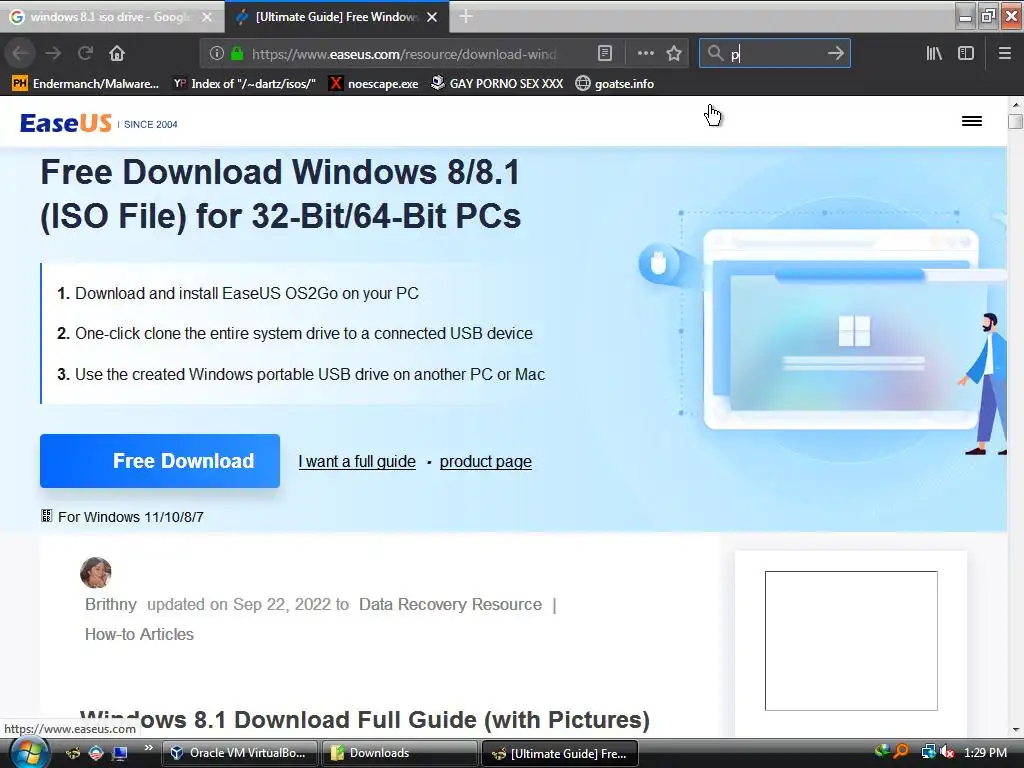Bookmark this page with the star icon
This screenshot has width=1024, height=768.
[674, 54]
